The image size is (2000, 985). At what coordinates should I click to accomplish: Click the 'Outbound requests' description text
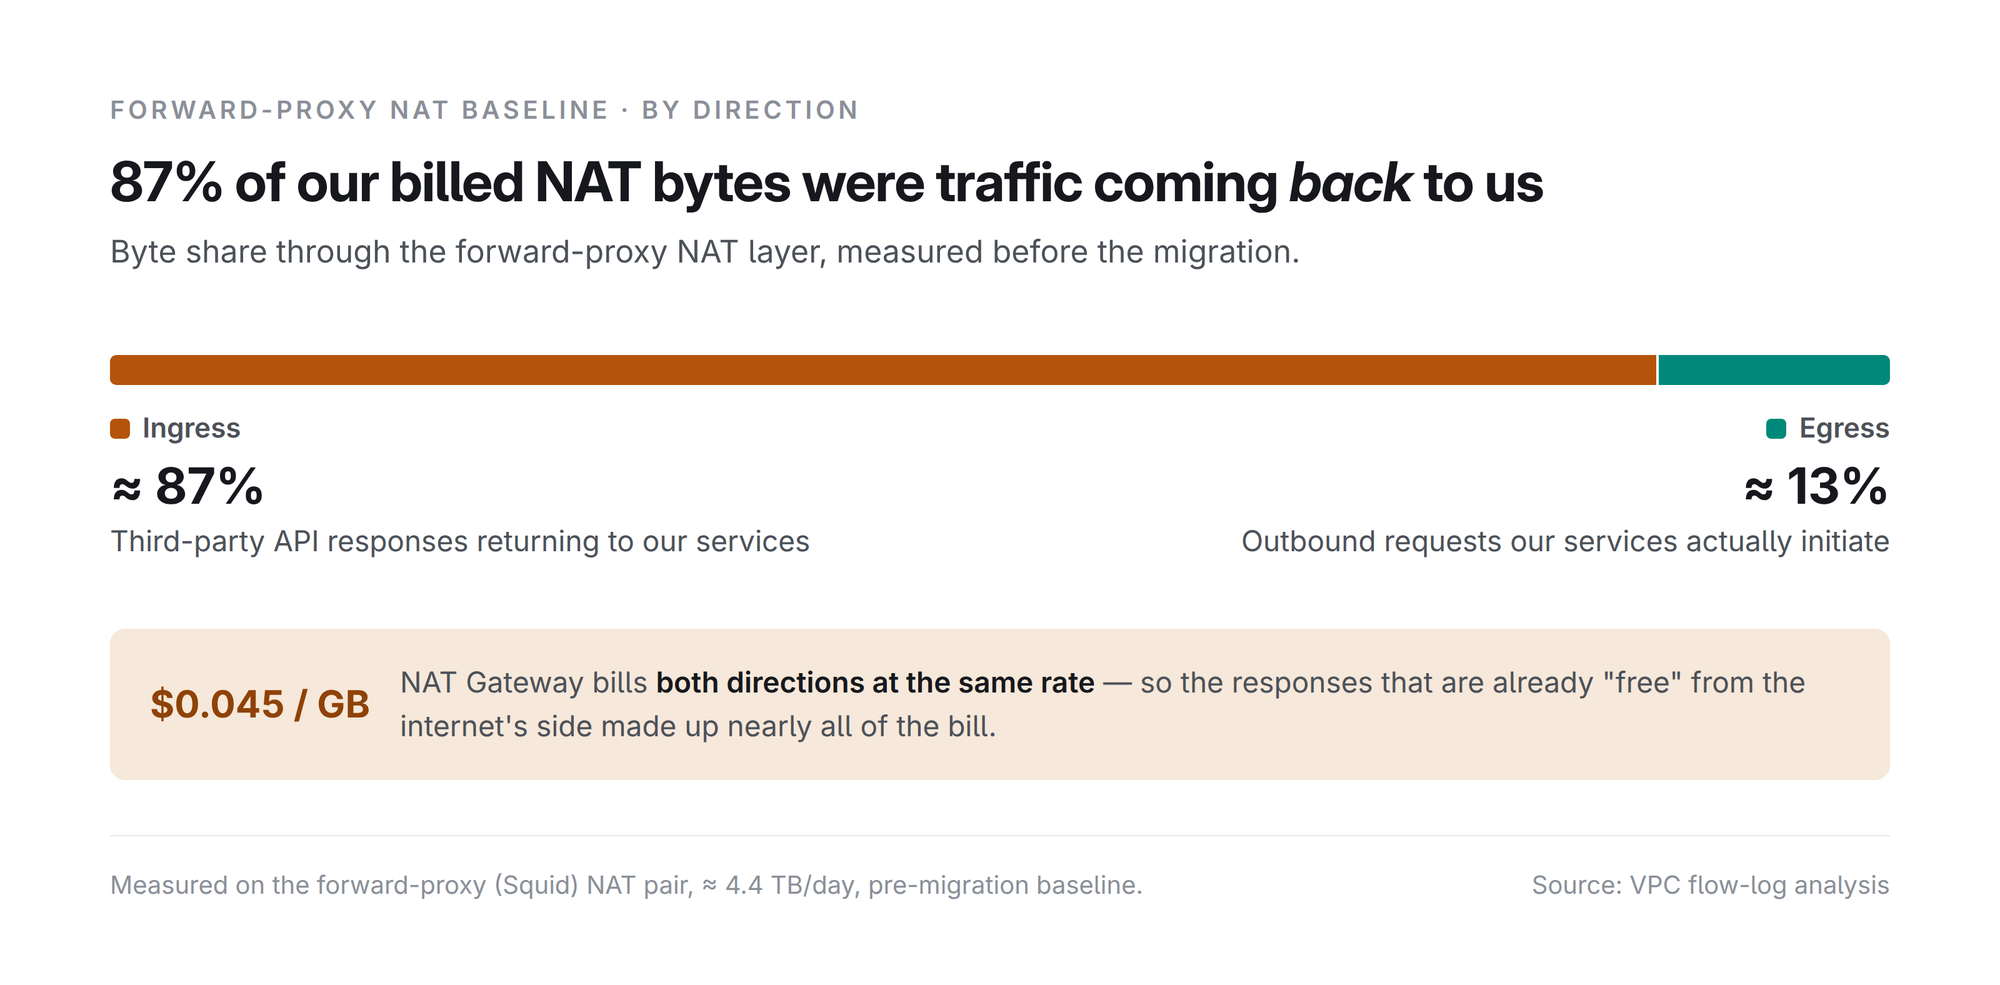[1565, 541]
